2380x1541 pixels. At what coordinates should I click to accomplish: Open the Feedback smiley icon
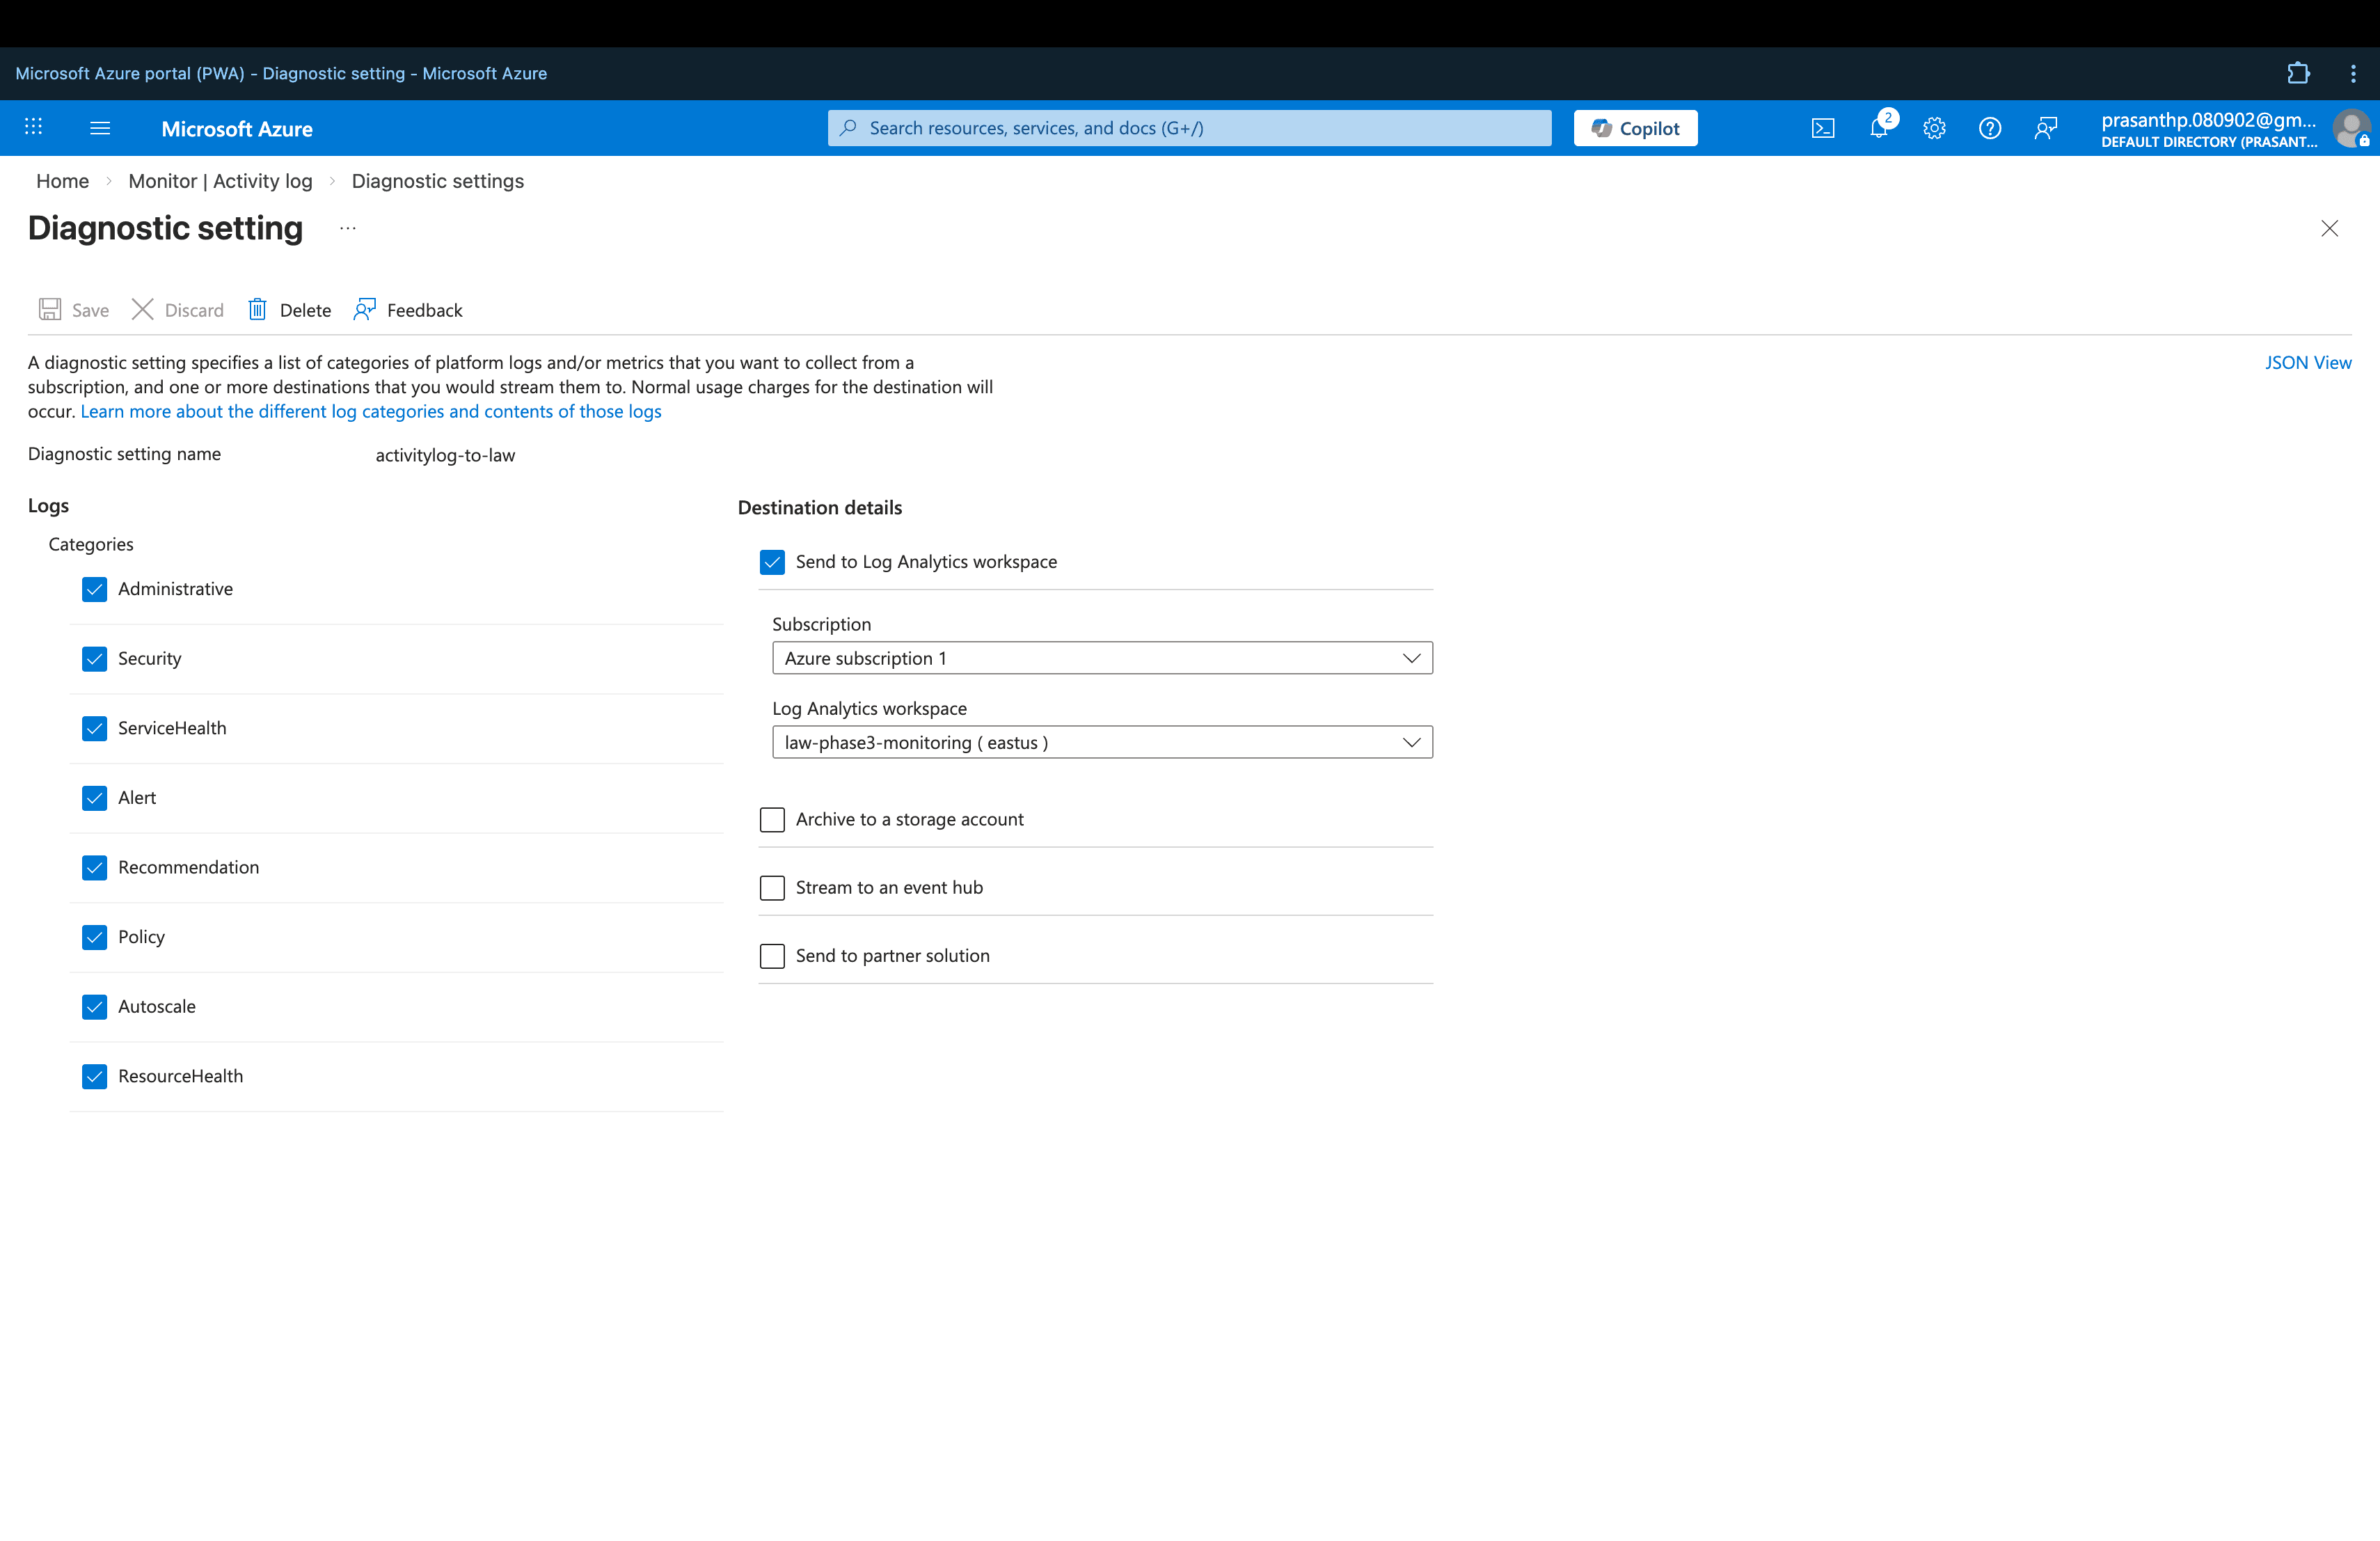click(x=2045, y=128)
